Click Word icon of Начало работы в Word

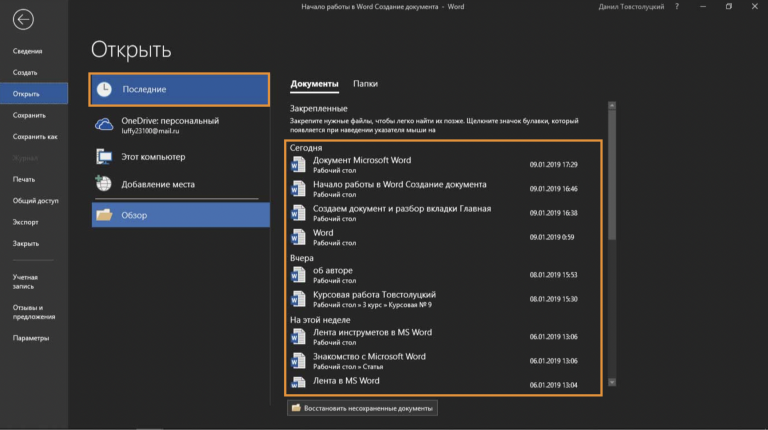(x=298, y=189)
